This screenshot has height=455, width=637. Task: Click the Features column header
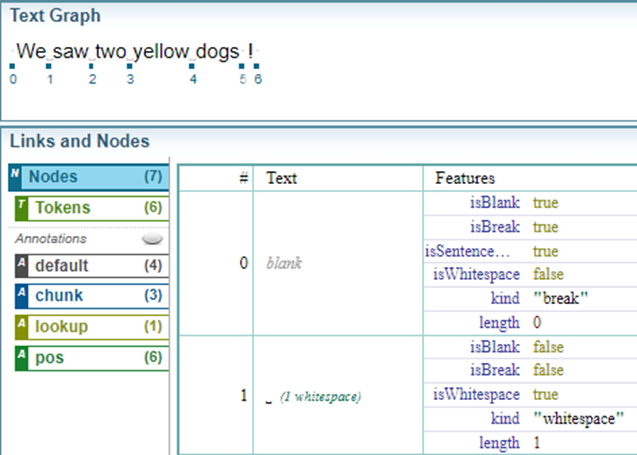tap(465, 178)
